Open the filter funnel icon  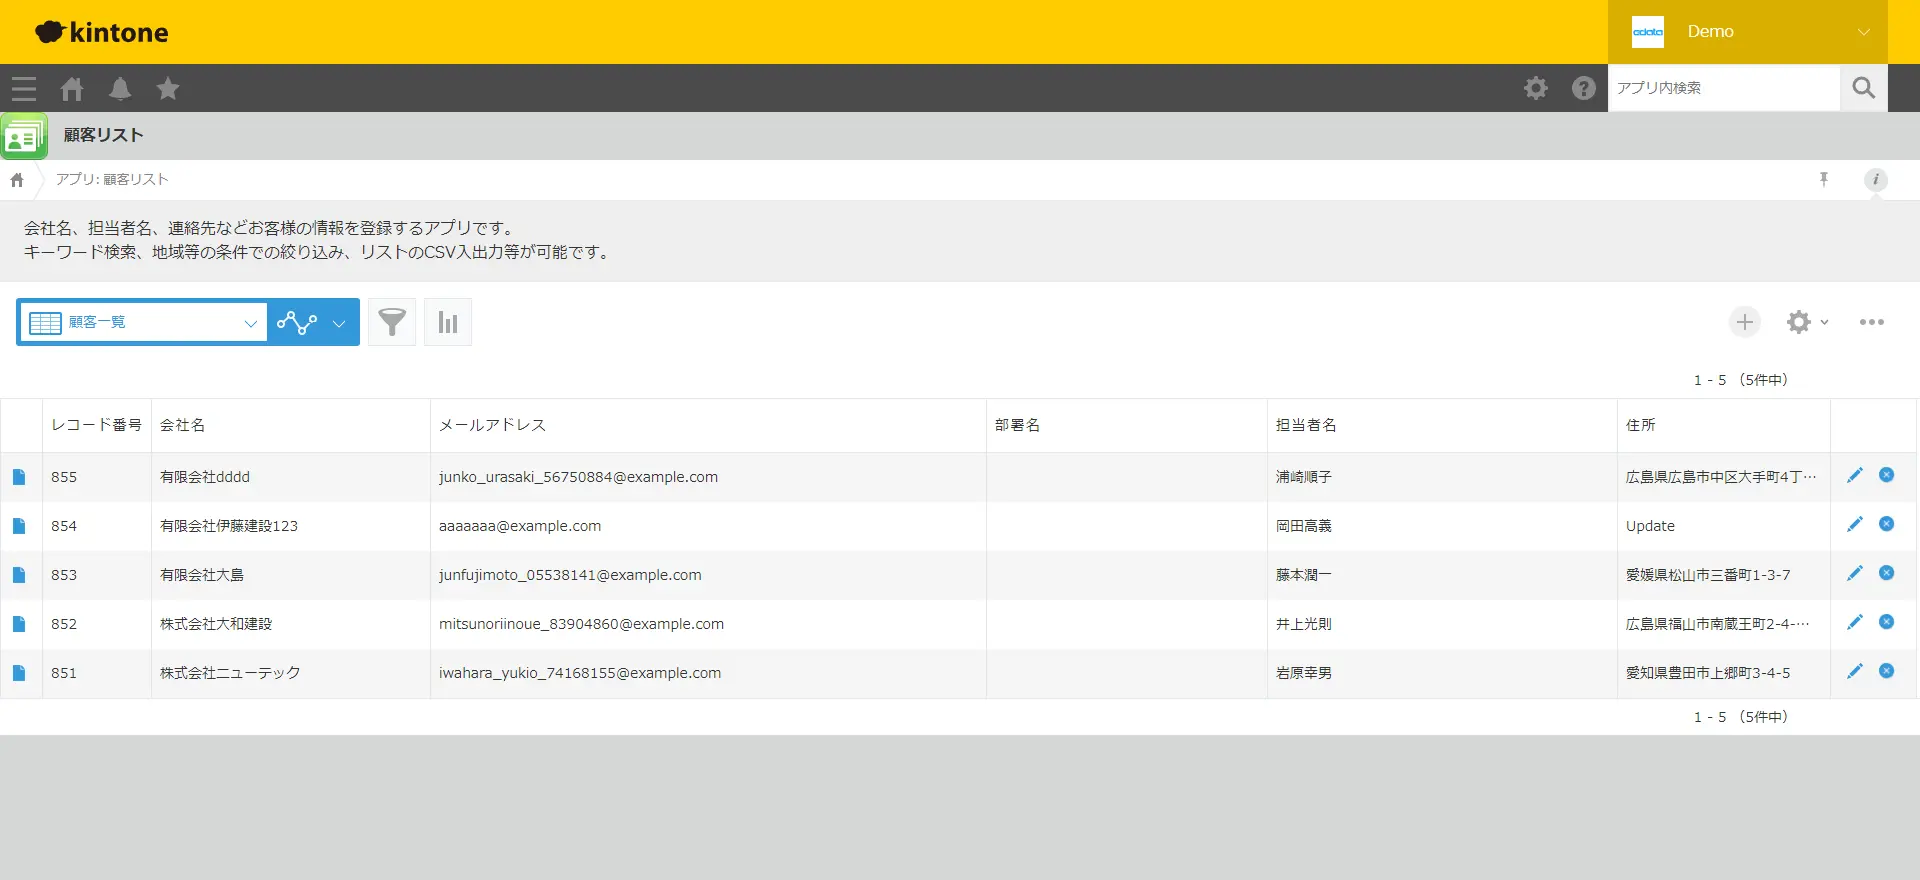point(392,322)
